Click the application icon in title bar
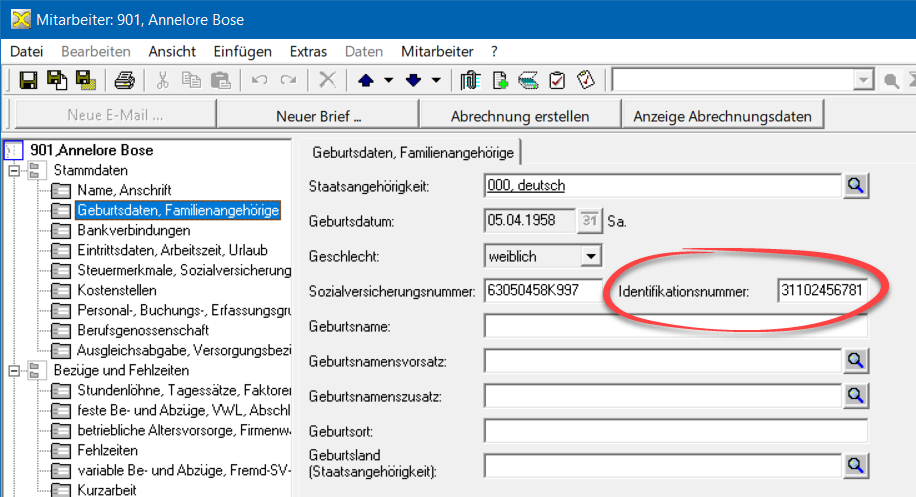The image size is (916, 497). (21, 19)
